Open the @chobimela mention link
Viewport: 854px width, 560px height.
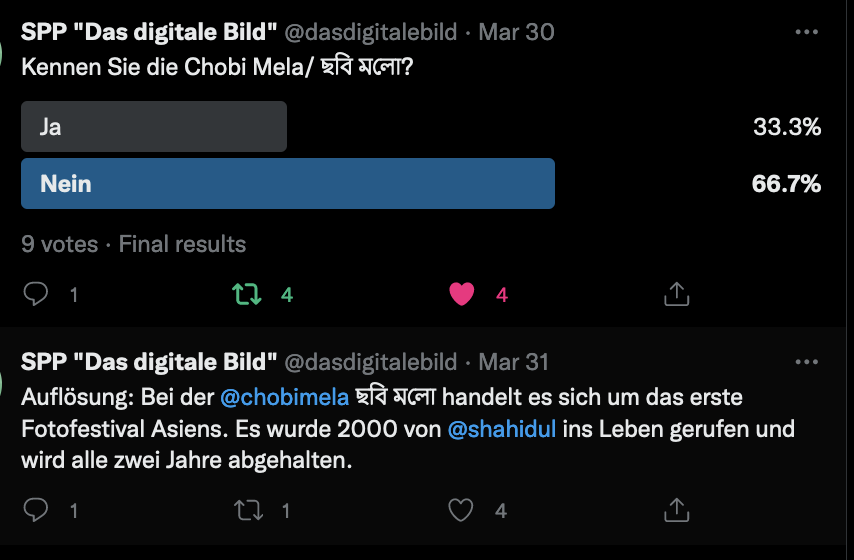(284, 397)
